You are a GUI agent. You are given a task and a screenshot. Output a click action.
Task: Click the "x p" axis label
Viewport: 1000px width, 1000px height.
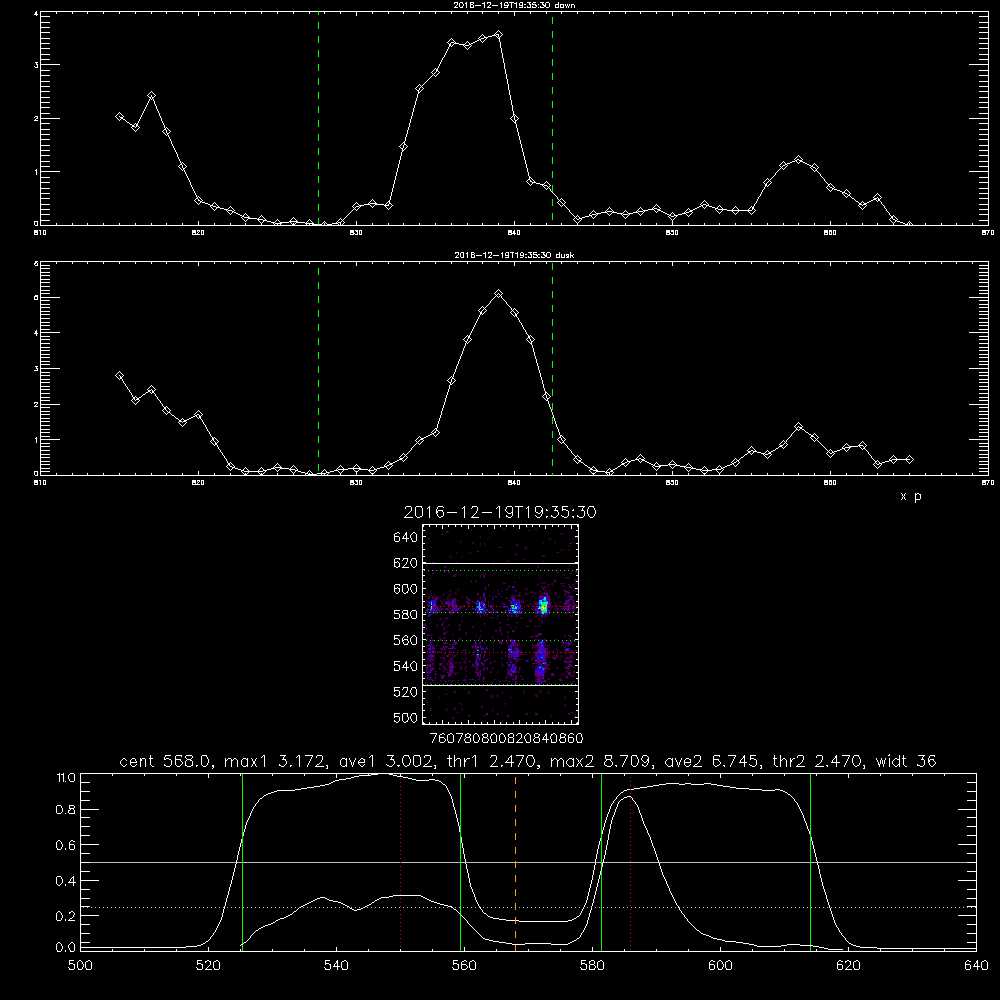(911, 496)
